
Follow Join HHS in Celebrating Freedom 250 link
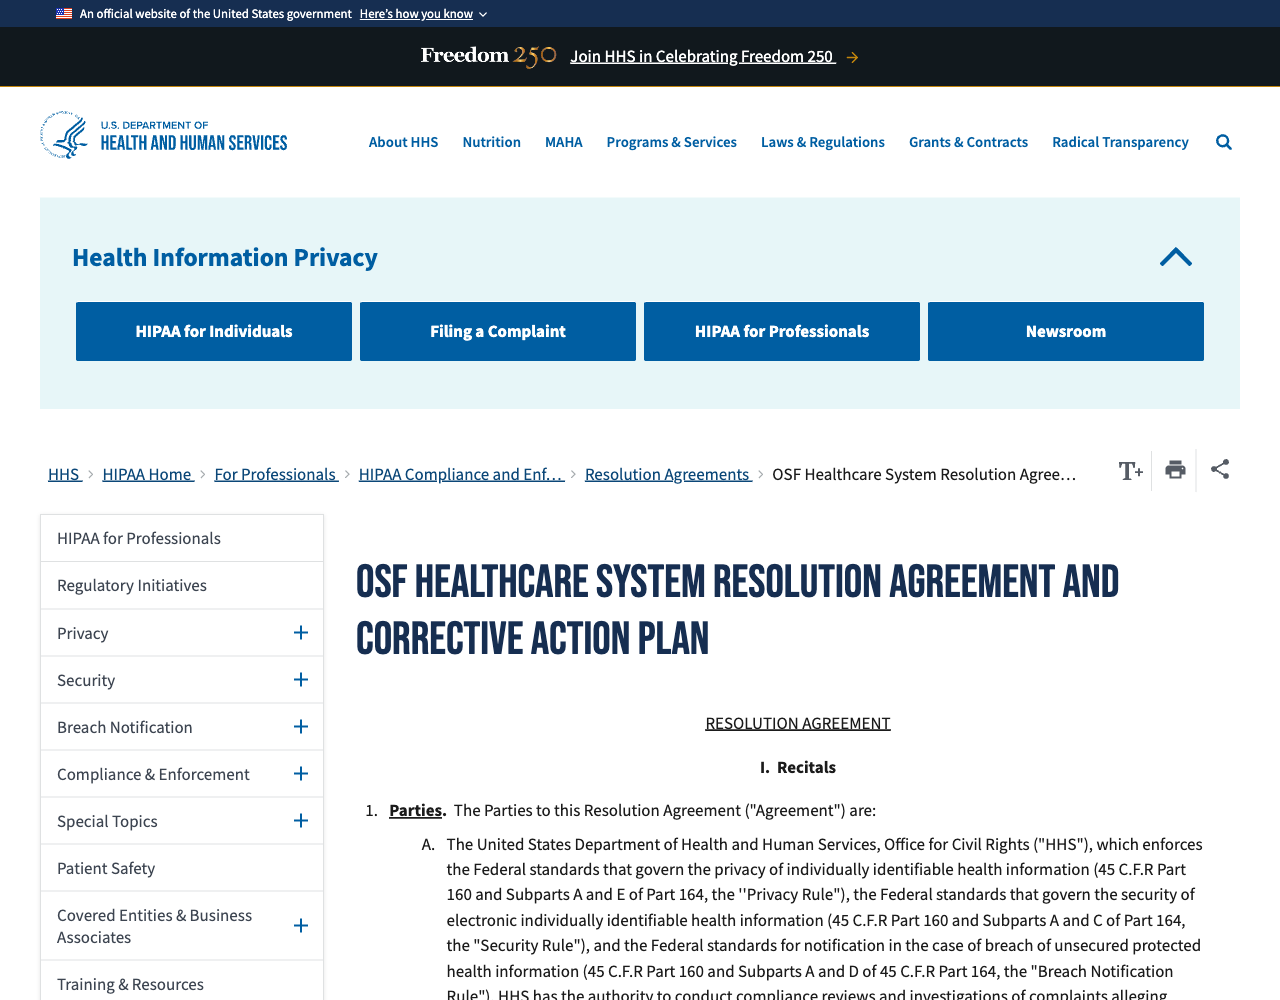[702, 57]
